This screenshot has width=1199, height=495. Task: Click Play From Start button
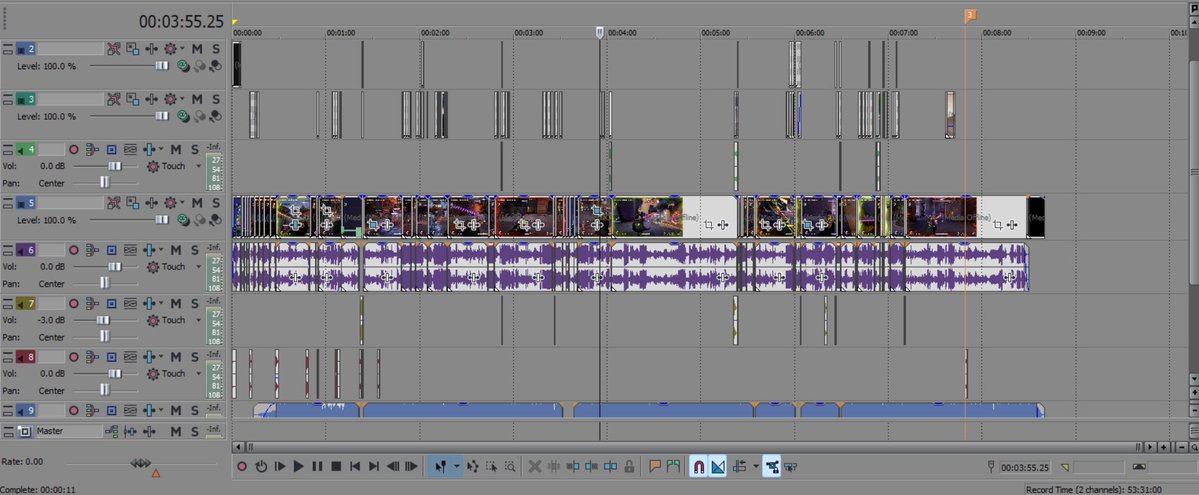pos(280,466)
